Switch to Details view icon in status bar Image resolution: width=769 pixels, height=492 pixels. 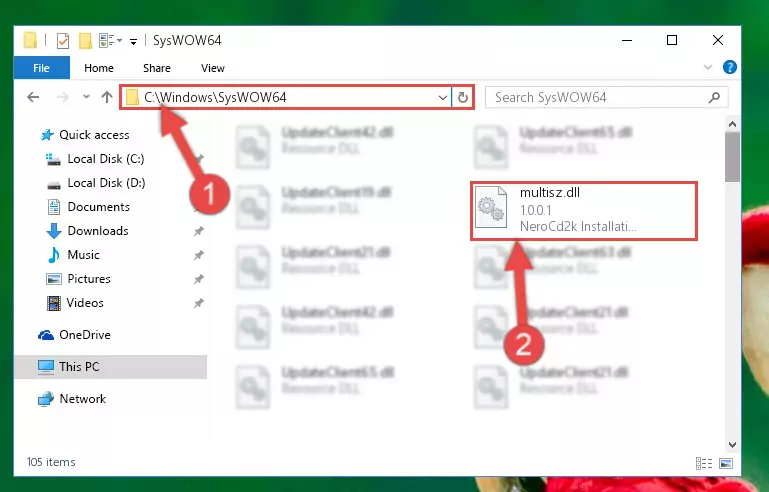coord(704,463)
